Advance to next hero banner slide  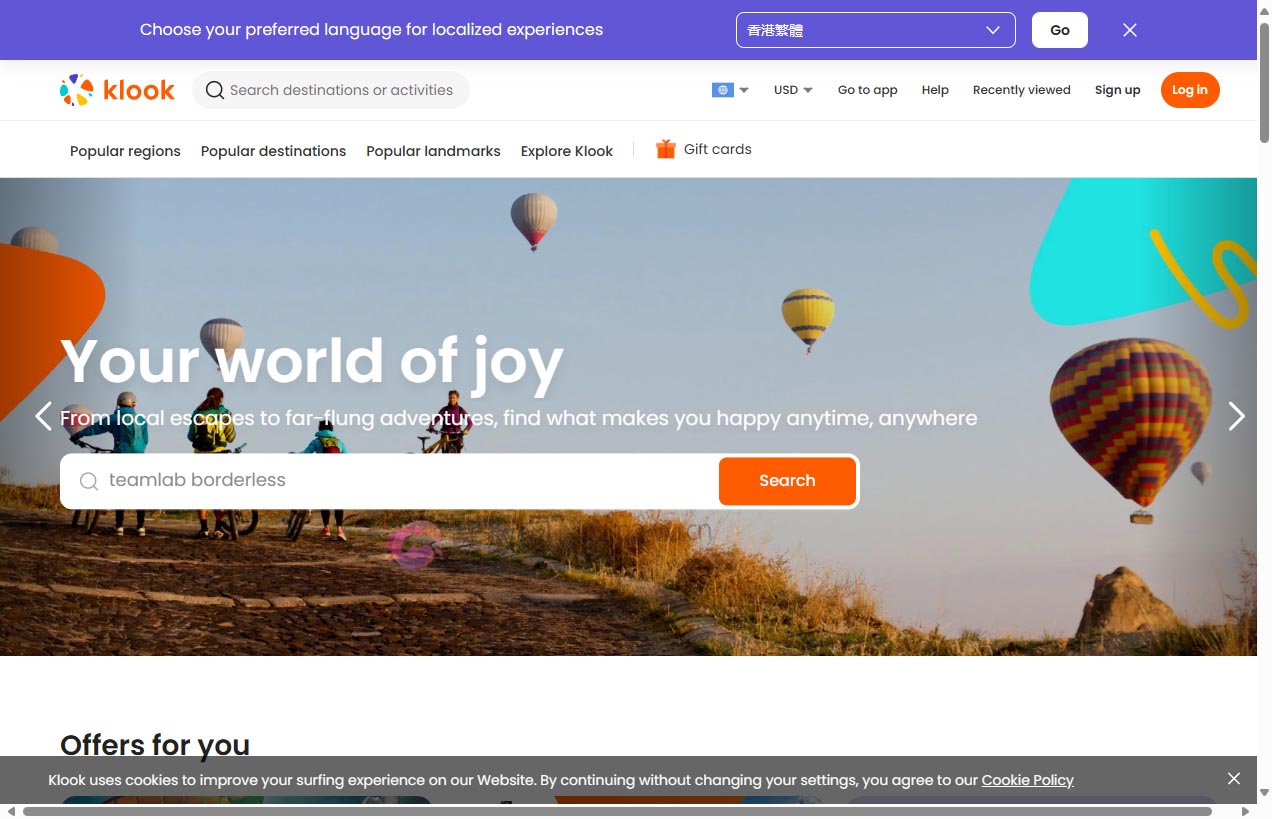click(x=1236, y=416)
